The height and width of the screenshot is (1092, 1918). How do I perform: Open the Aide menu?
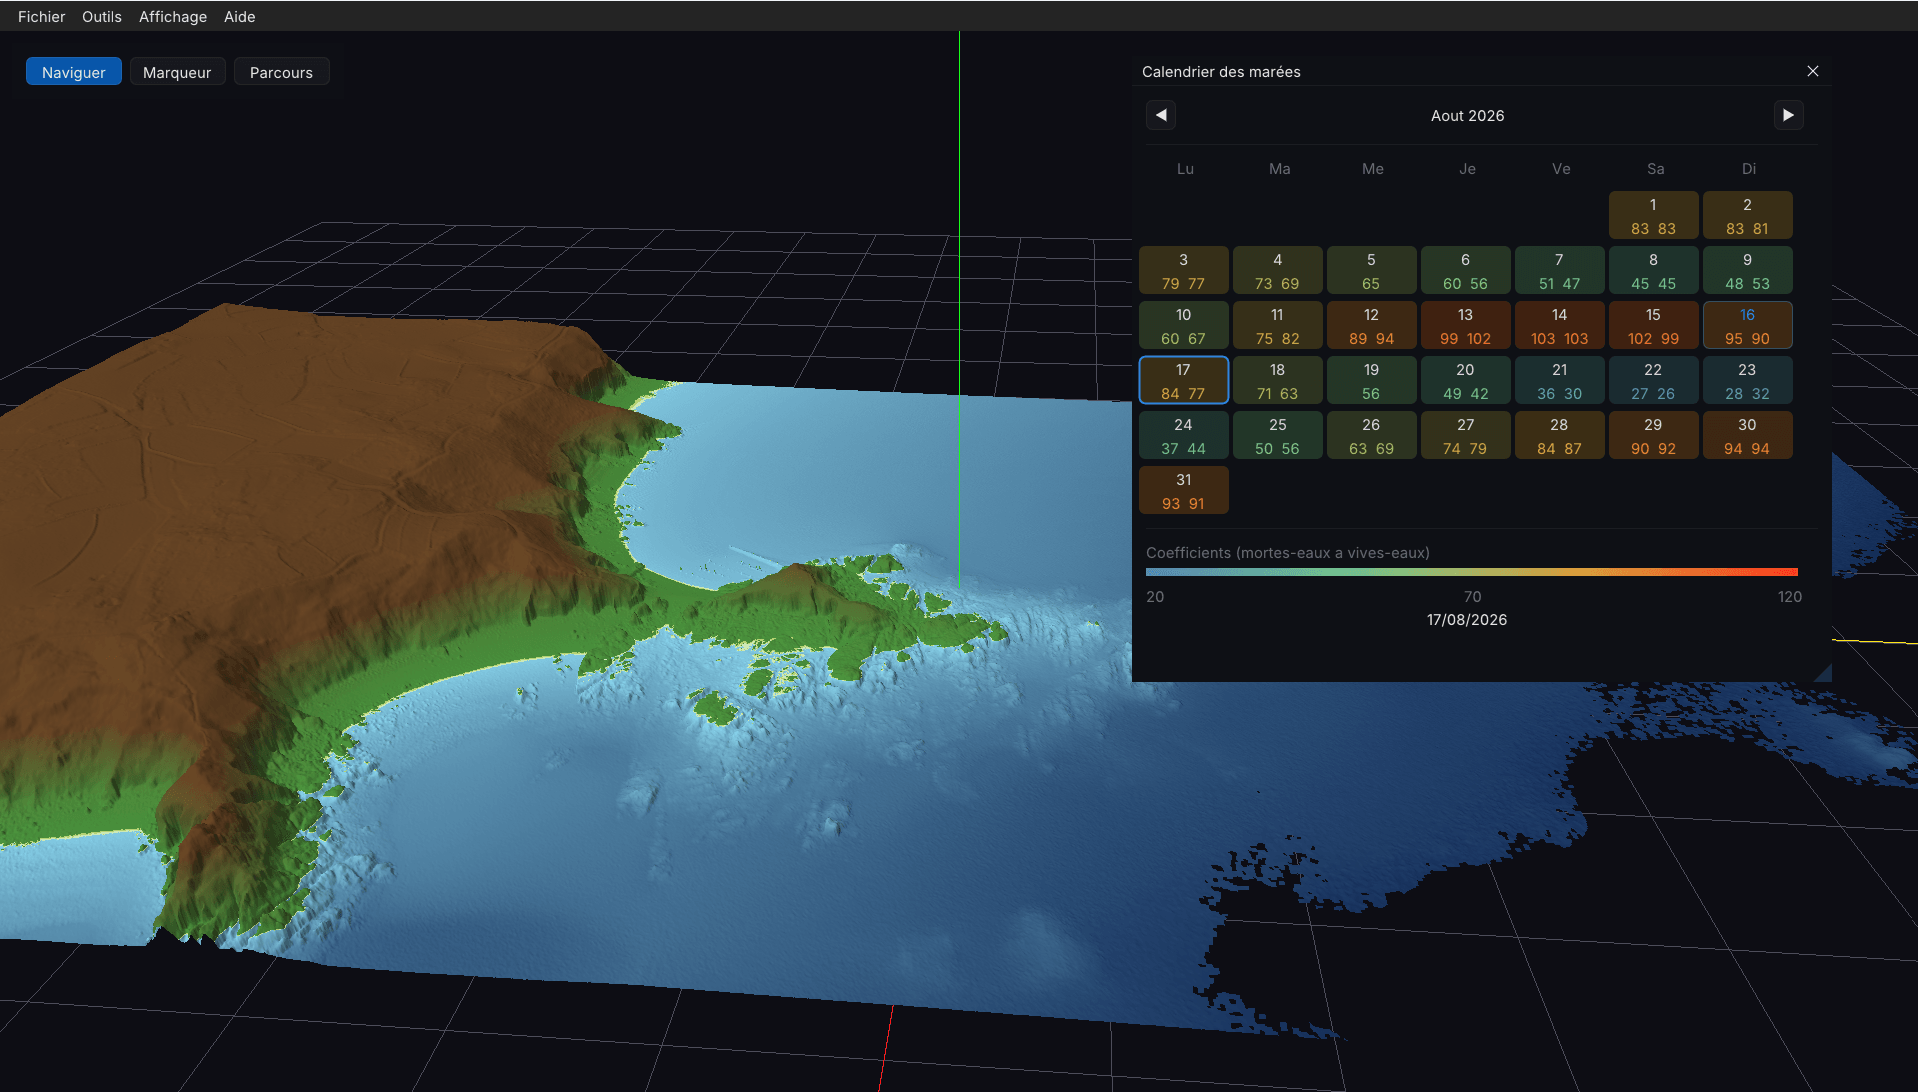[x=240, y=16]
